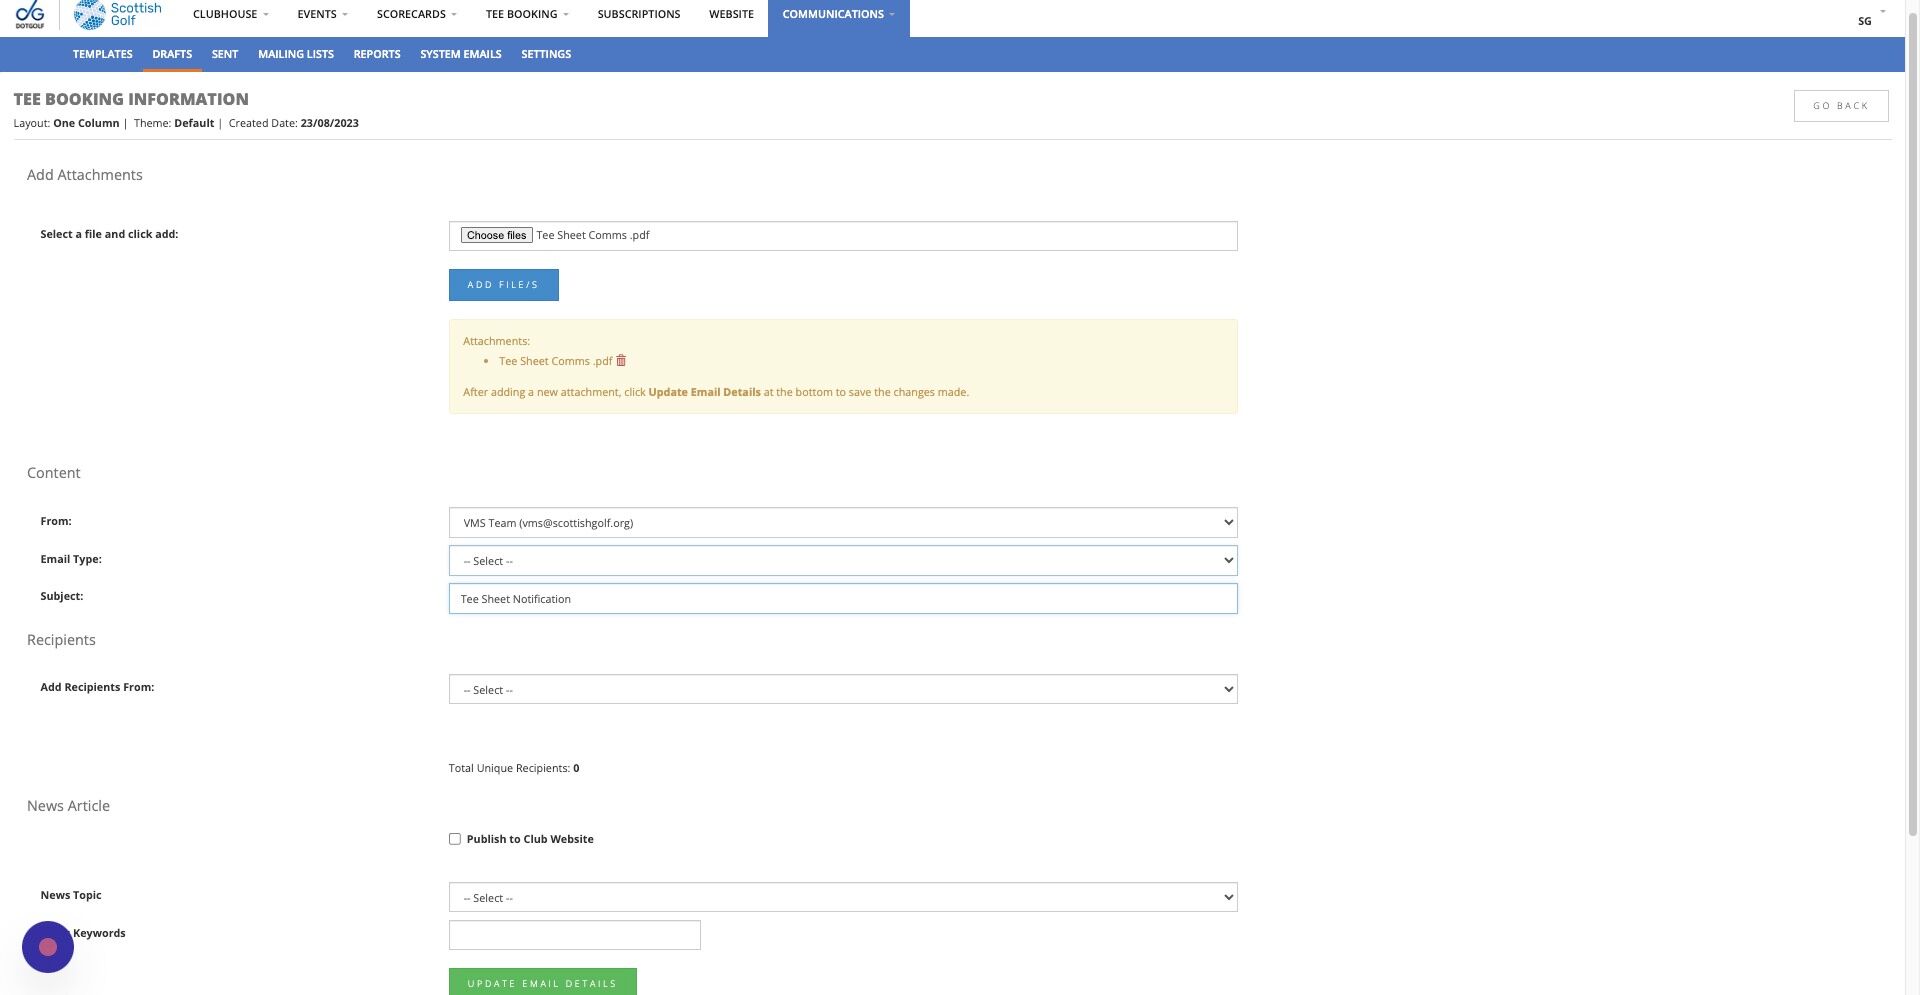Tick the Publish to Club Website checkbox
1920x995 pixels.
point(455,839)
